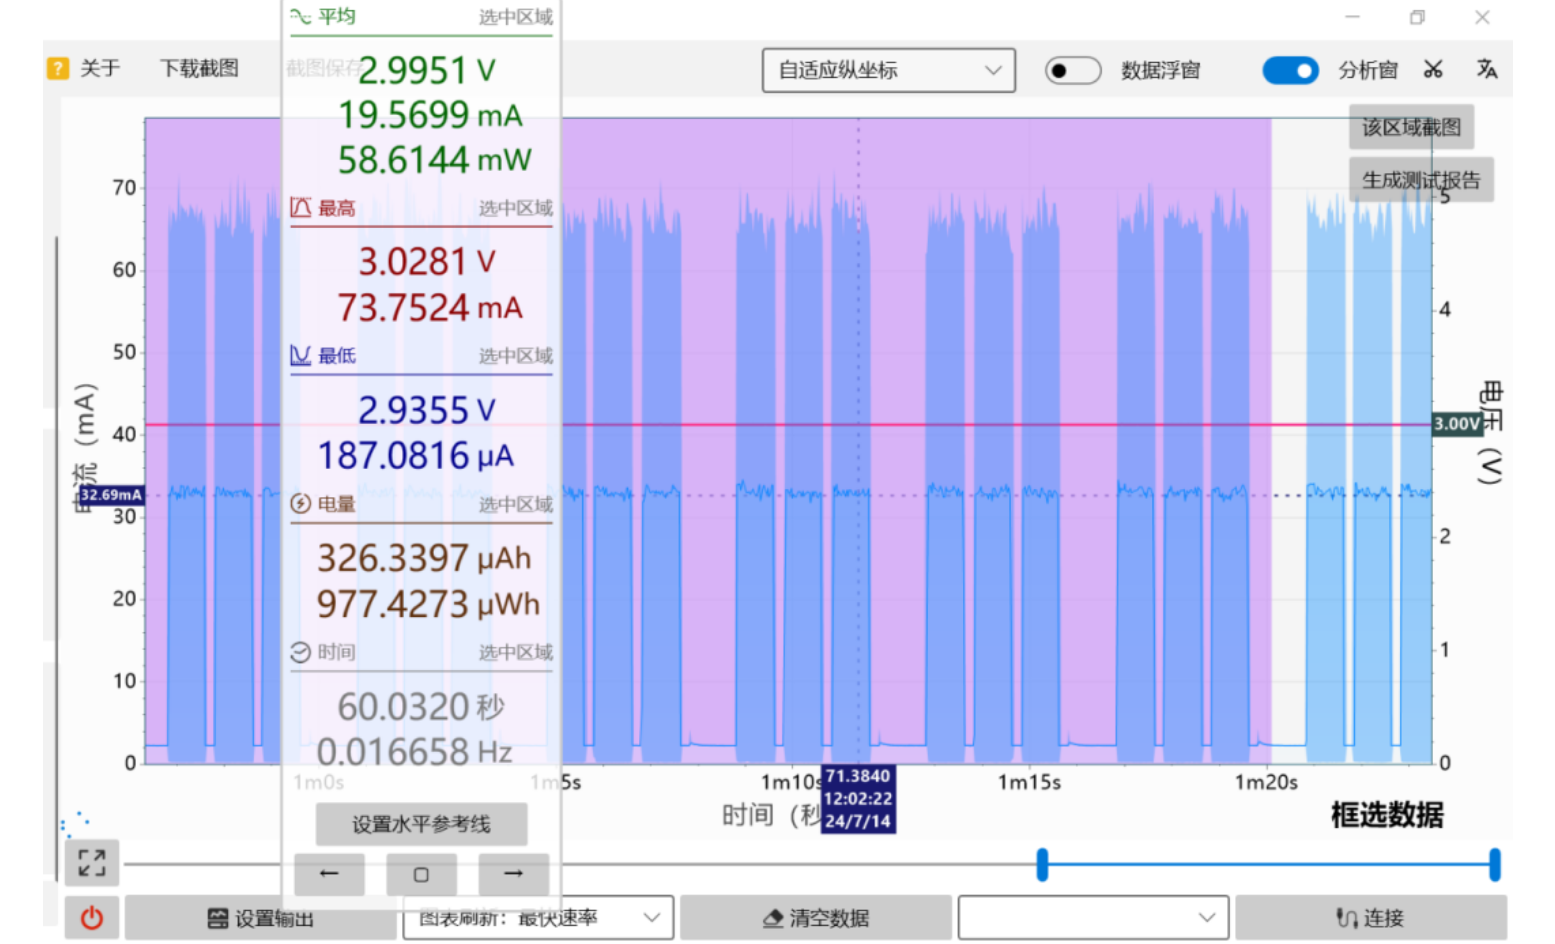The width and height of the screenshot is (1555, 944).
Task: Click the 清空数据 button
Action: tap(816, 918)
